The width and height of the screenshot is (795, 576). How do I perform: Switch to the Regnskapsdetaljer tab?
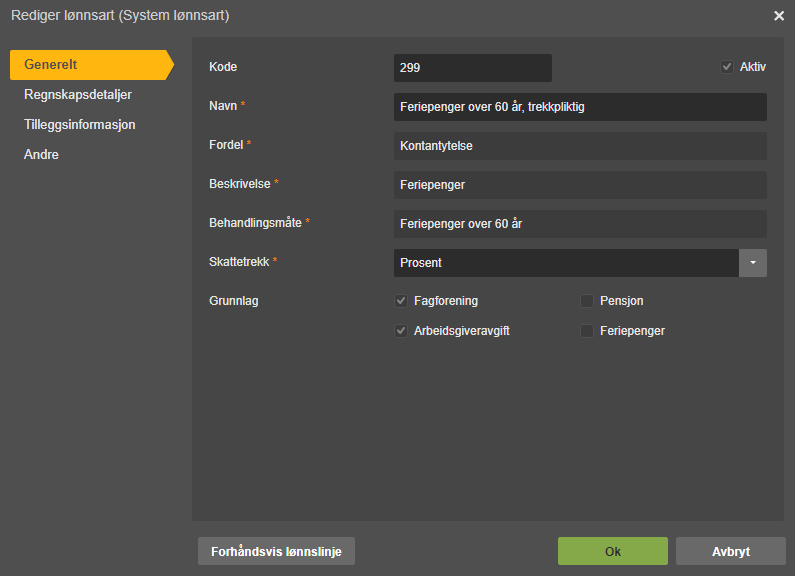pyautogui.click(x=78, y=95)
